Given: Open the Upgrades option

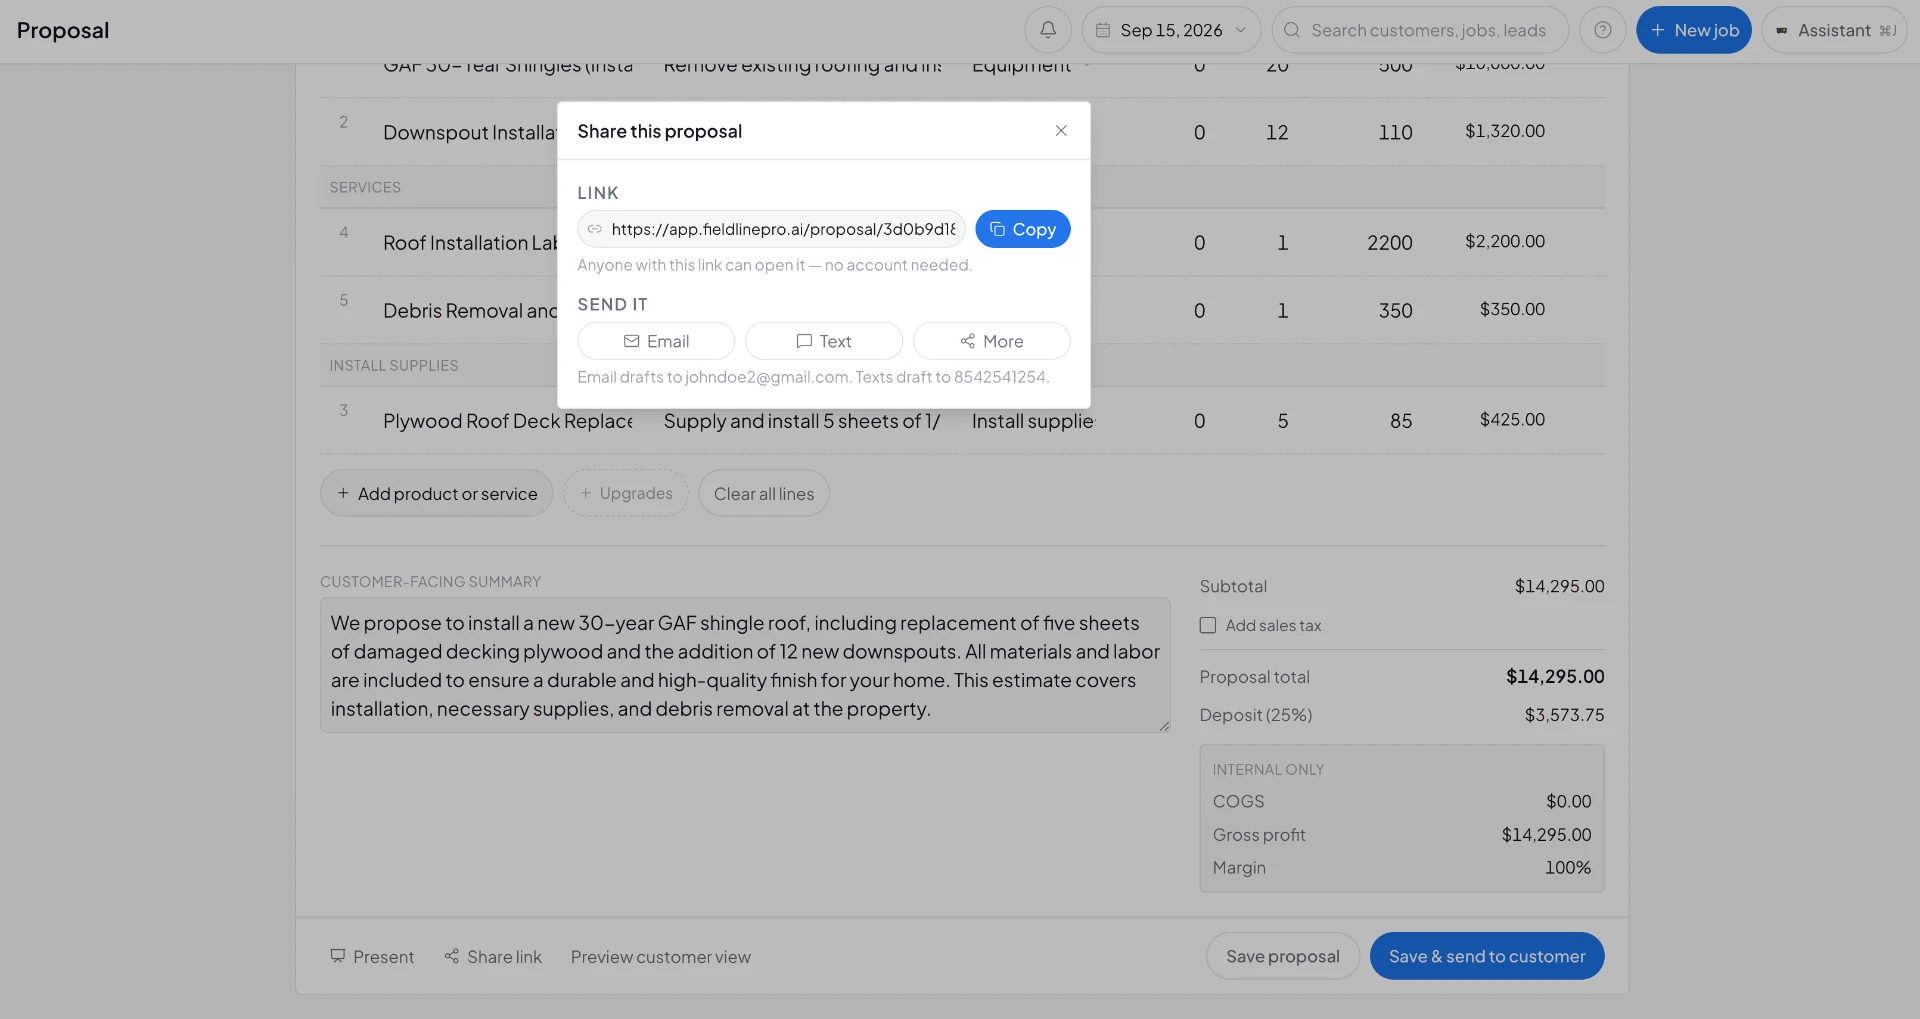Looking at the screenshot, I should [626, 493].
